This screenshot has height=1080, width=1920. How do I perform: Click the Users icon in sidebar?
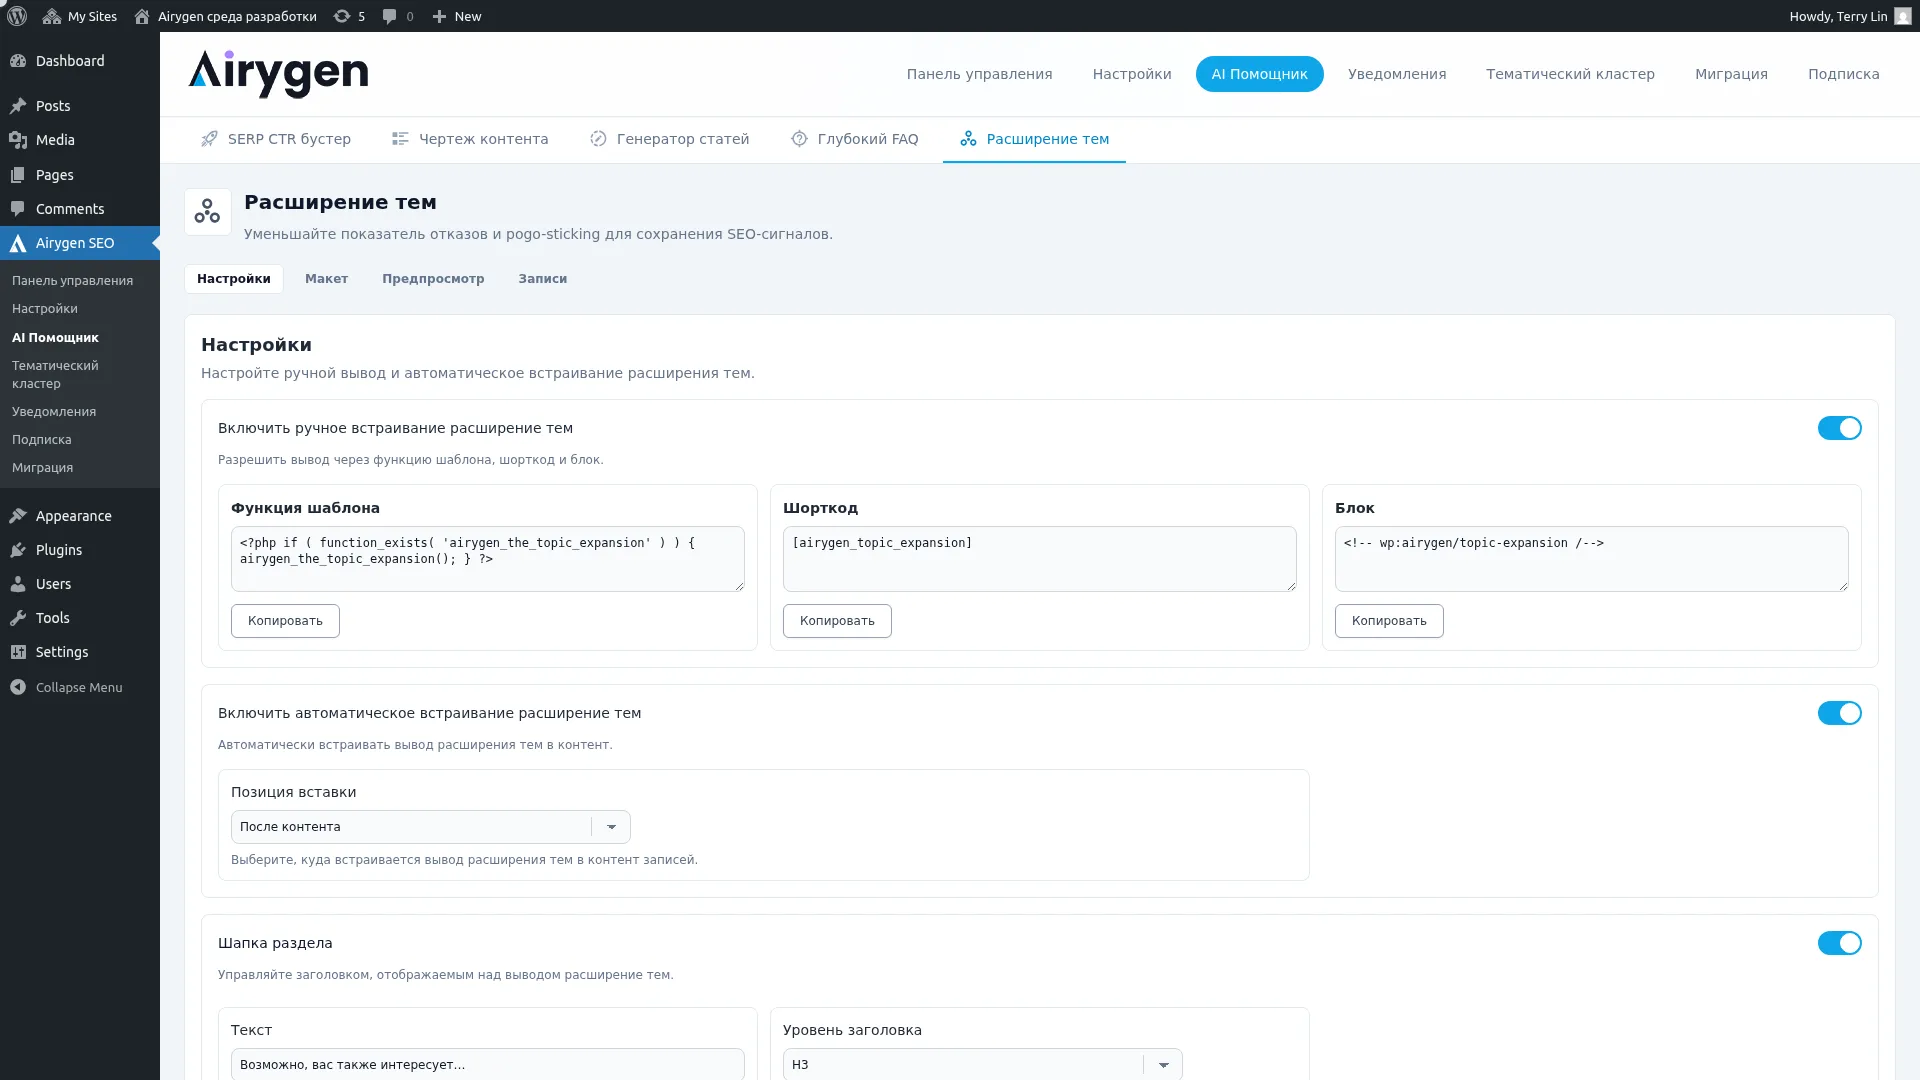tap(18, 584)
